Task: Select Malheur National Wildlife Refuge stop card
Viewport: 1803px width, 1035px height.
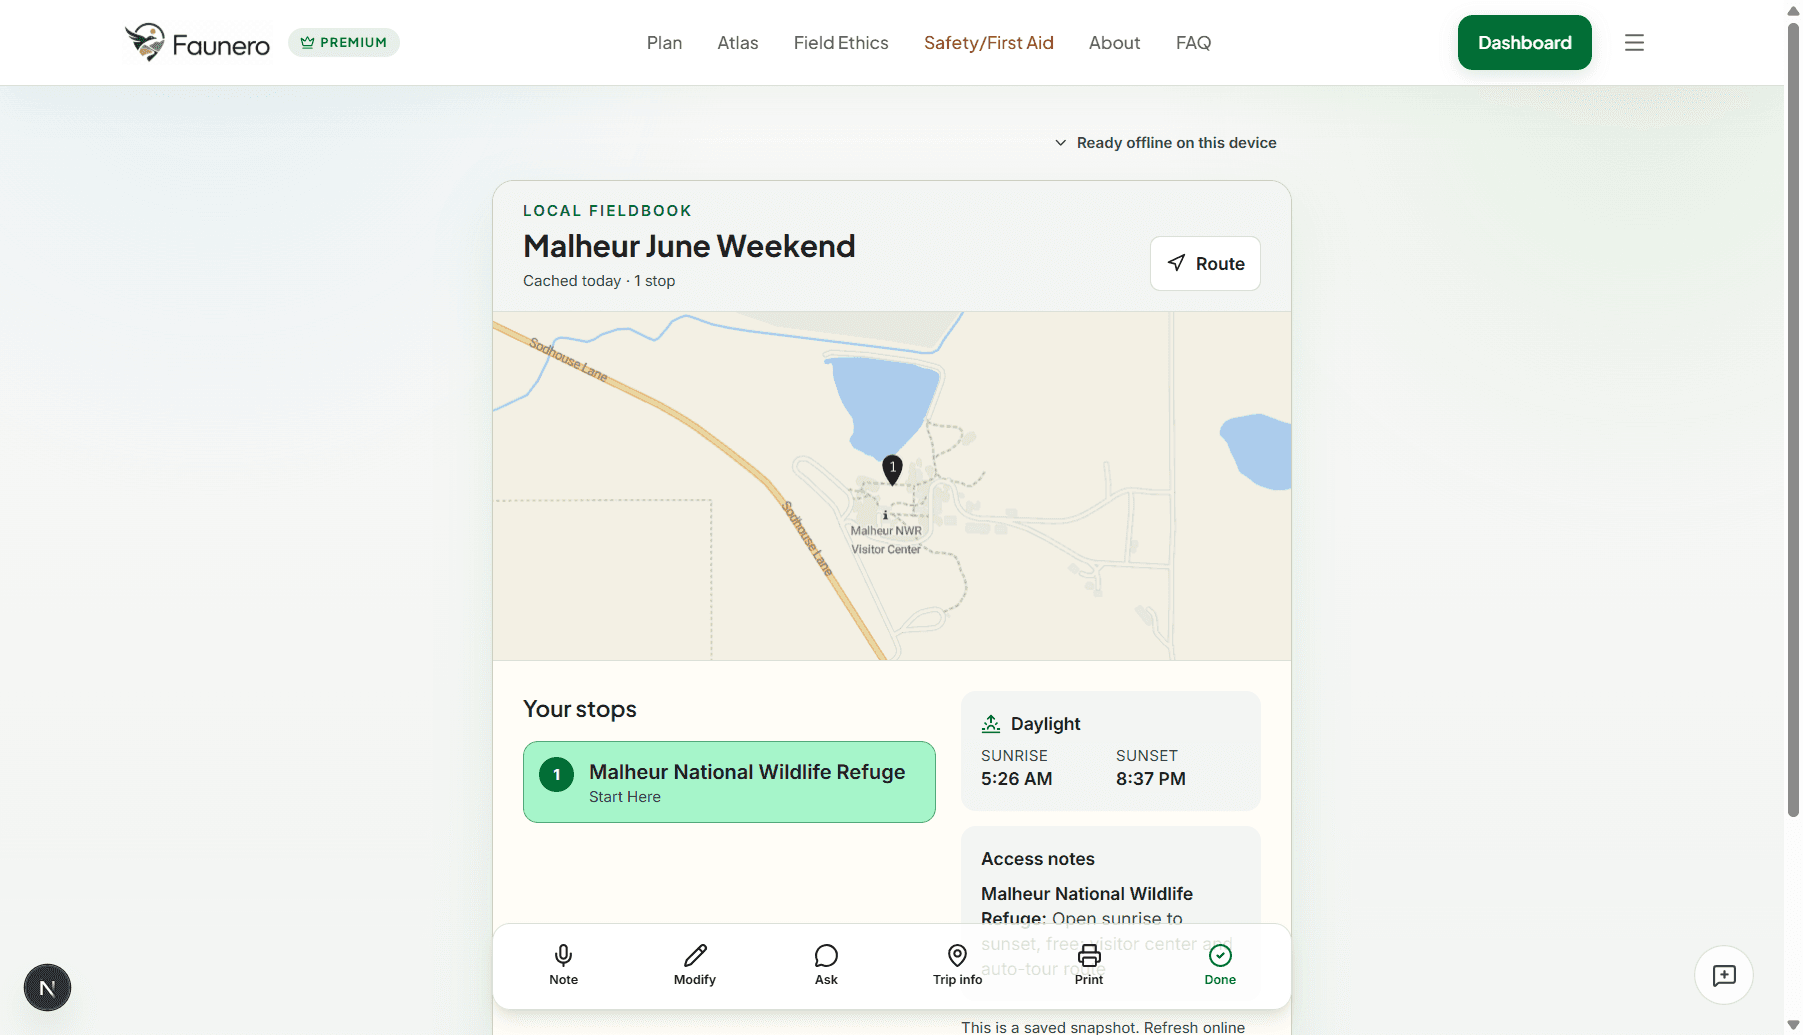Action: click(x=729, y=782)
